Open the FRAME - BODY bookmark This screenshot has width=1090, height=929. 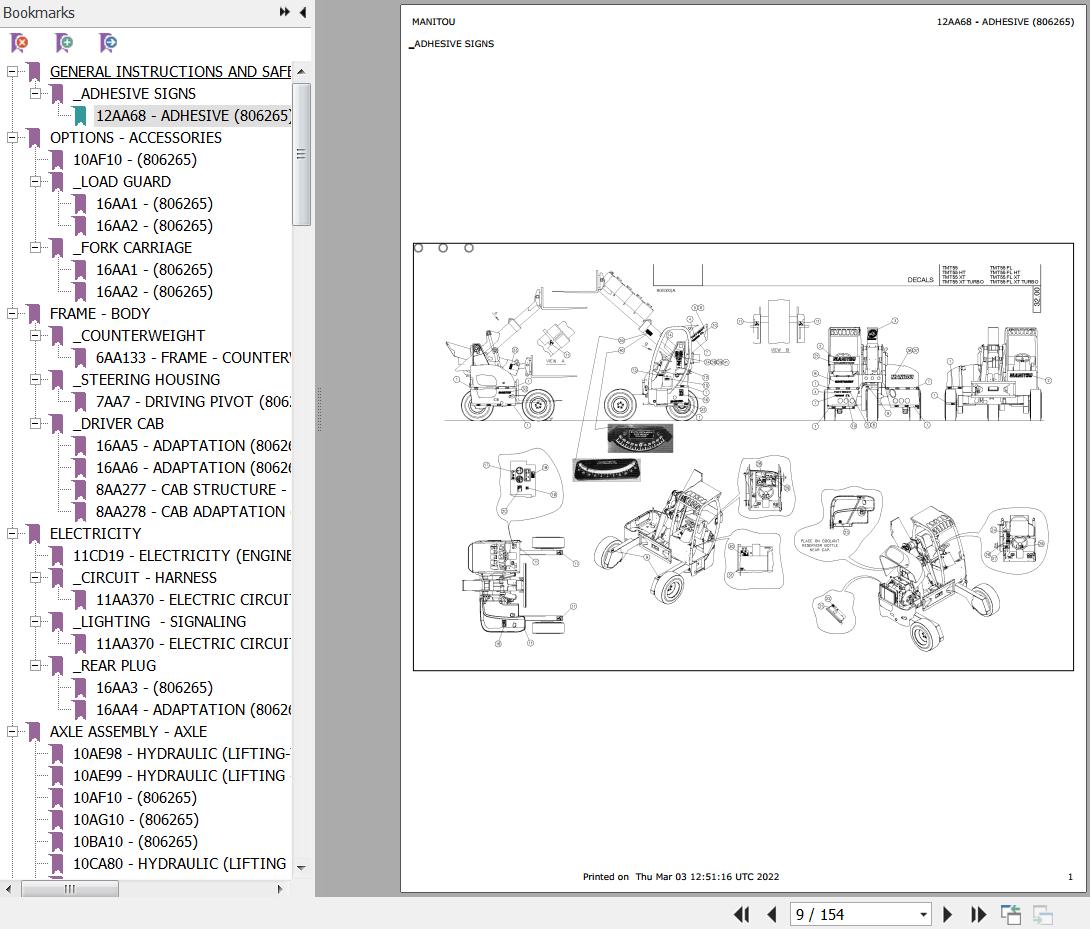(x=100, y=313)
